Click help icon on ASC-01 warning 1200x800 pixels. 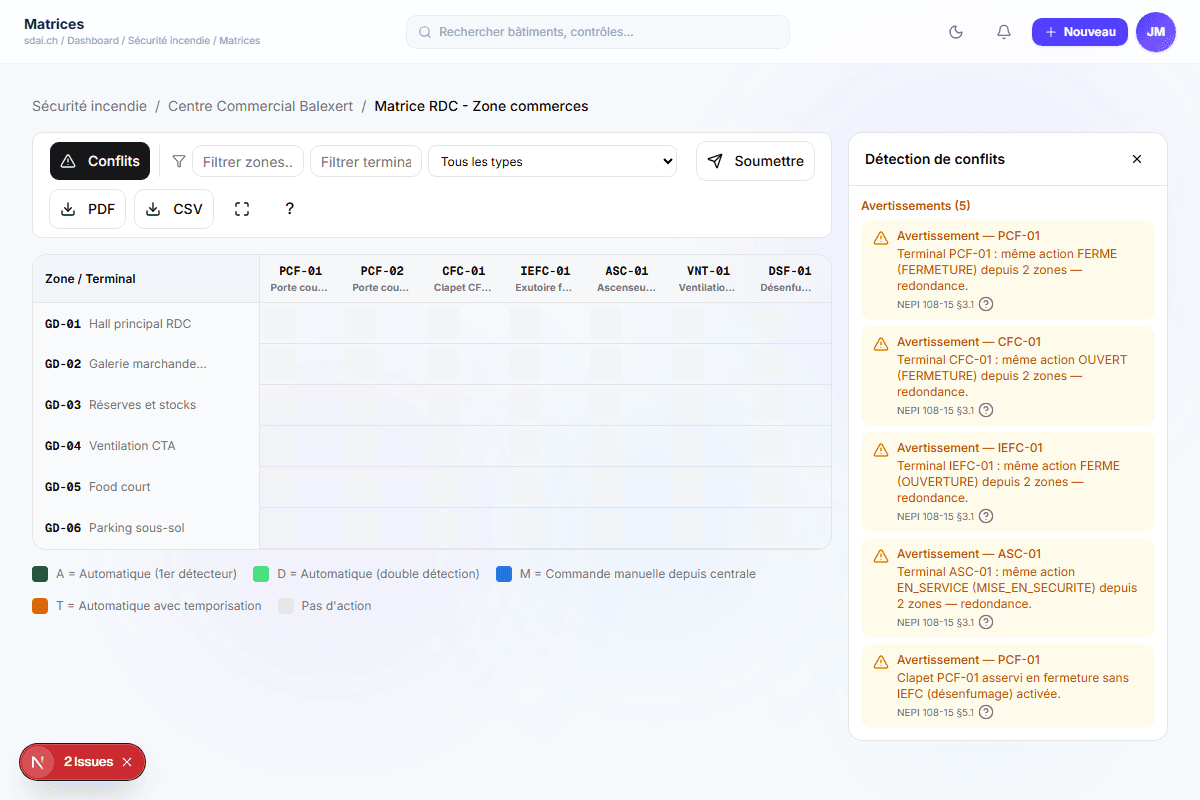click(986, 622)
